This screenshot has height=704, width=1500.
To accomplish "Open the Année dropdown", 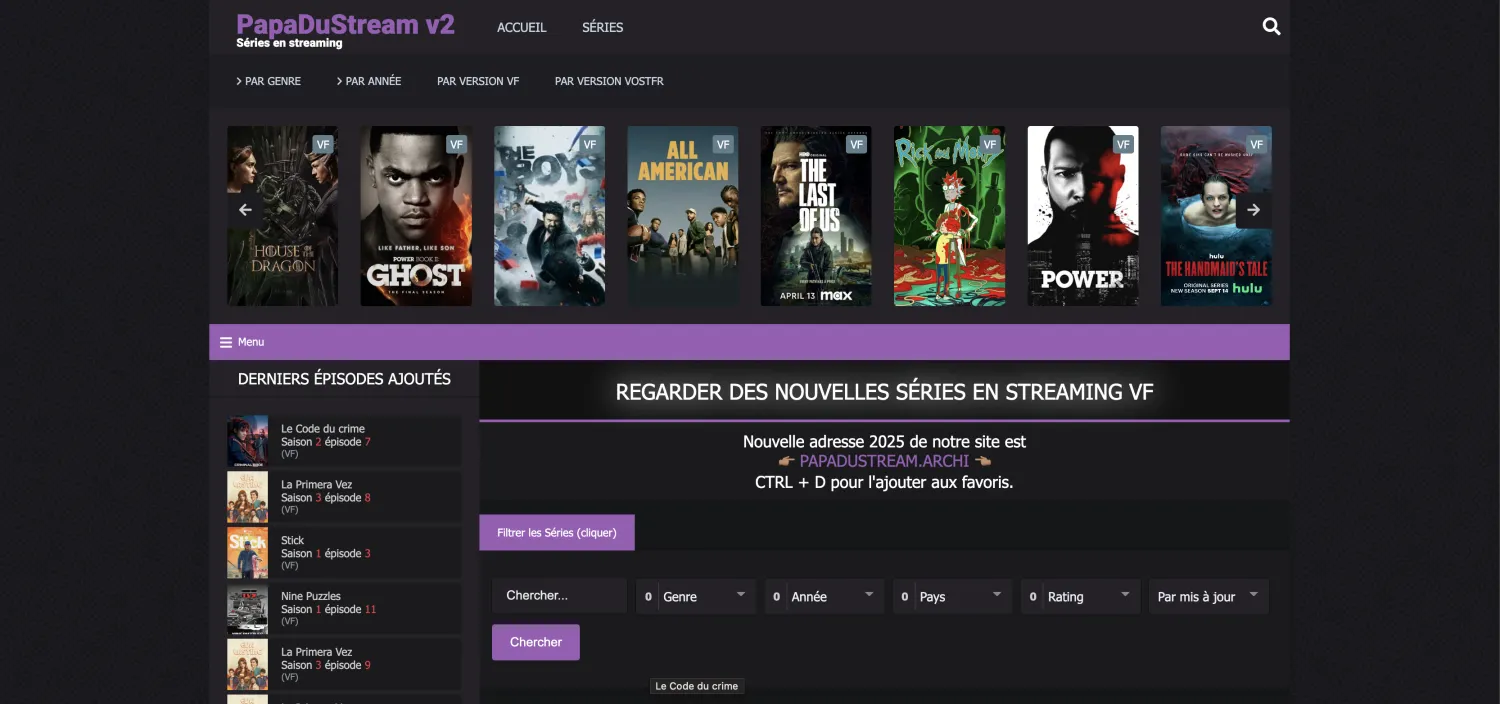I will pos(824,596).
